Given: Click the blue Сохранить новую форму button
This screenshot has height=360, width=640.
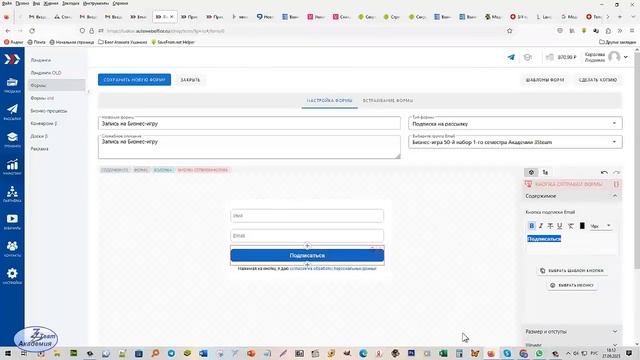Looking at the screenshot, I should click(x=134, y=80).
